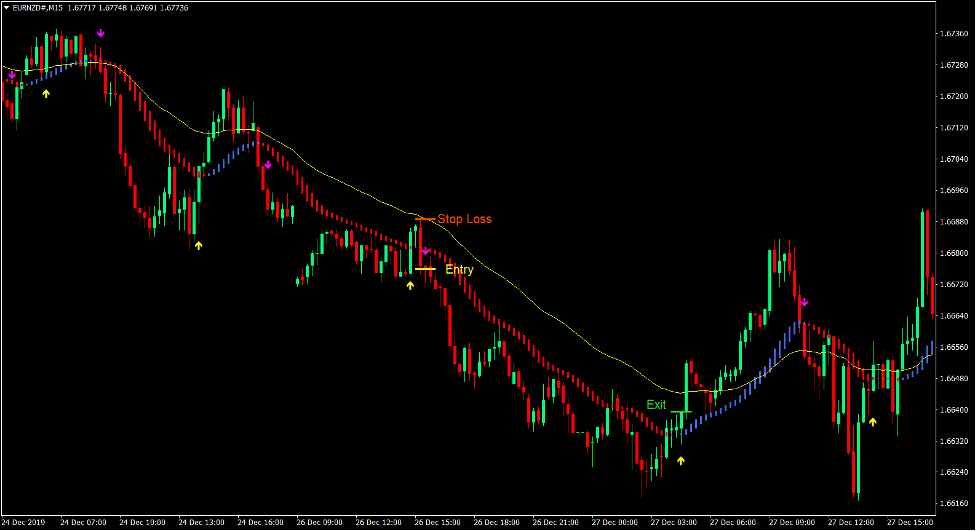Viewport: 977px width, 531px height.
Task: Click the 24 Dec 2019 date on time axis
Action: pos(25,522)
